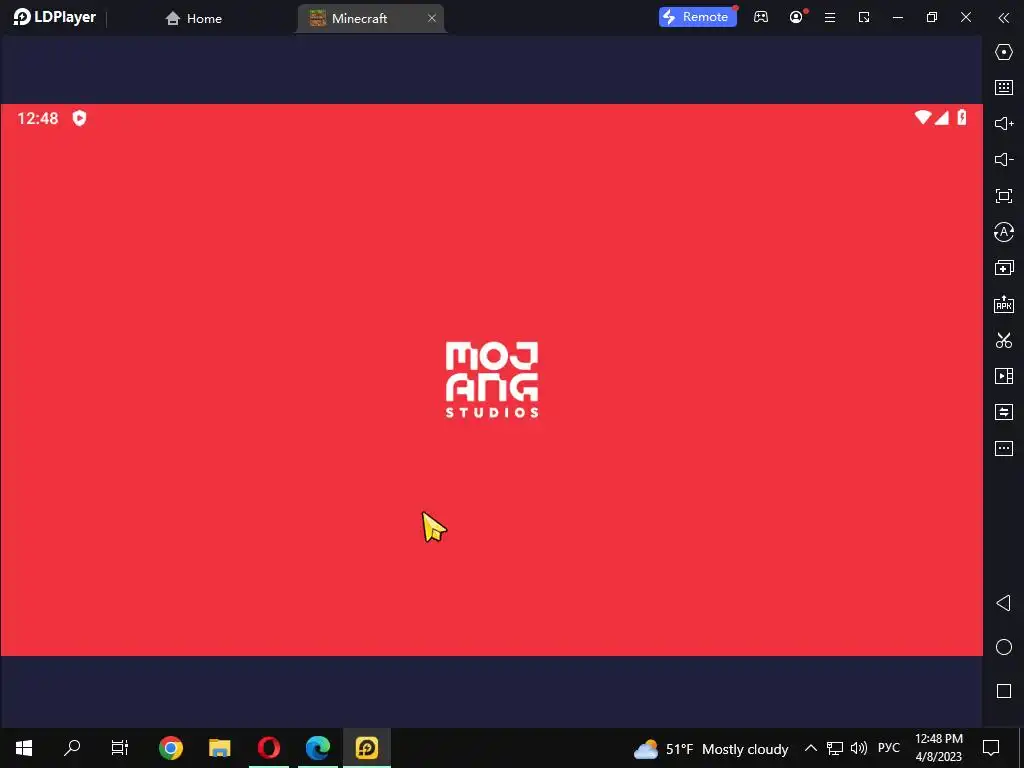
Task: Tap the Android home circle button
Action: [1004, 647]
